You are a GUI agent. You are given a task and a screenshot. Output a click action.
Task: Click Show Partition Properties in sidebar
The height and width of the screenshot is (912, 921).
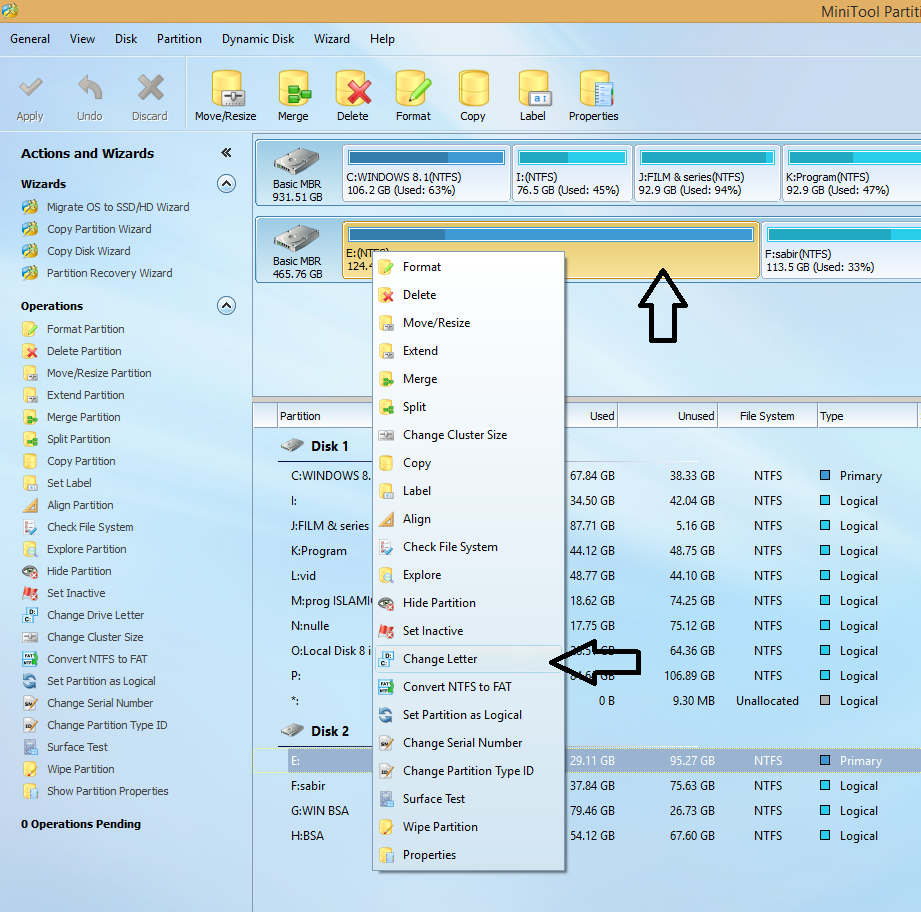[95, 791]
